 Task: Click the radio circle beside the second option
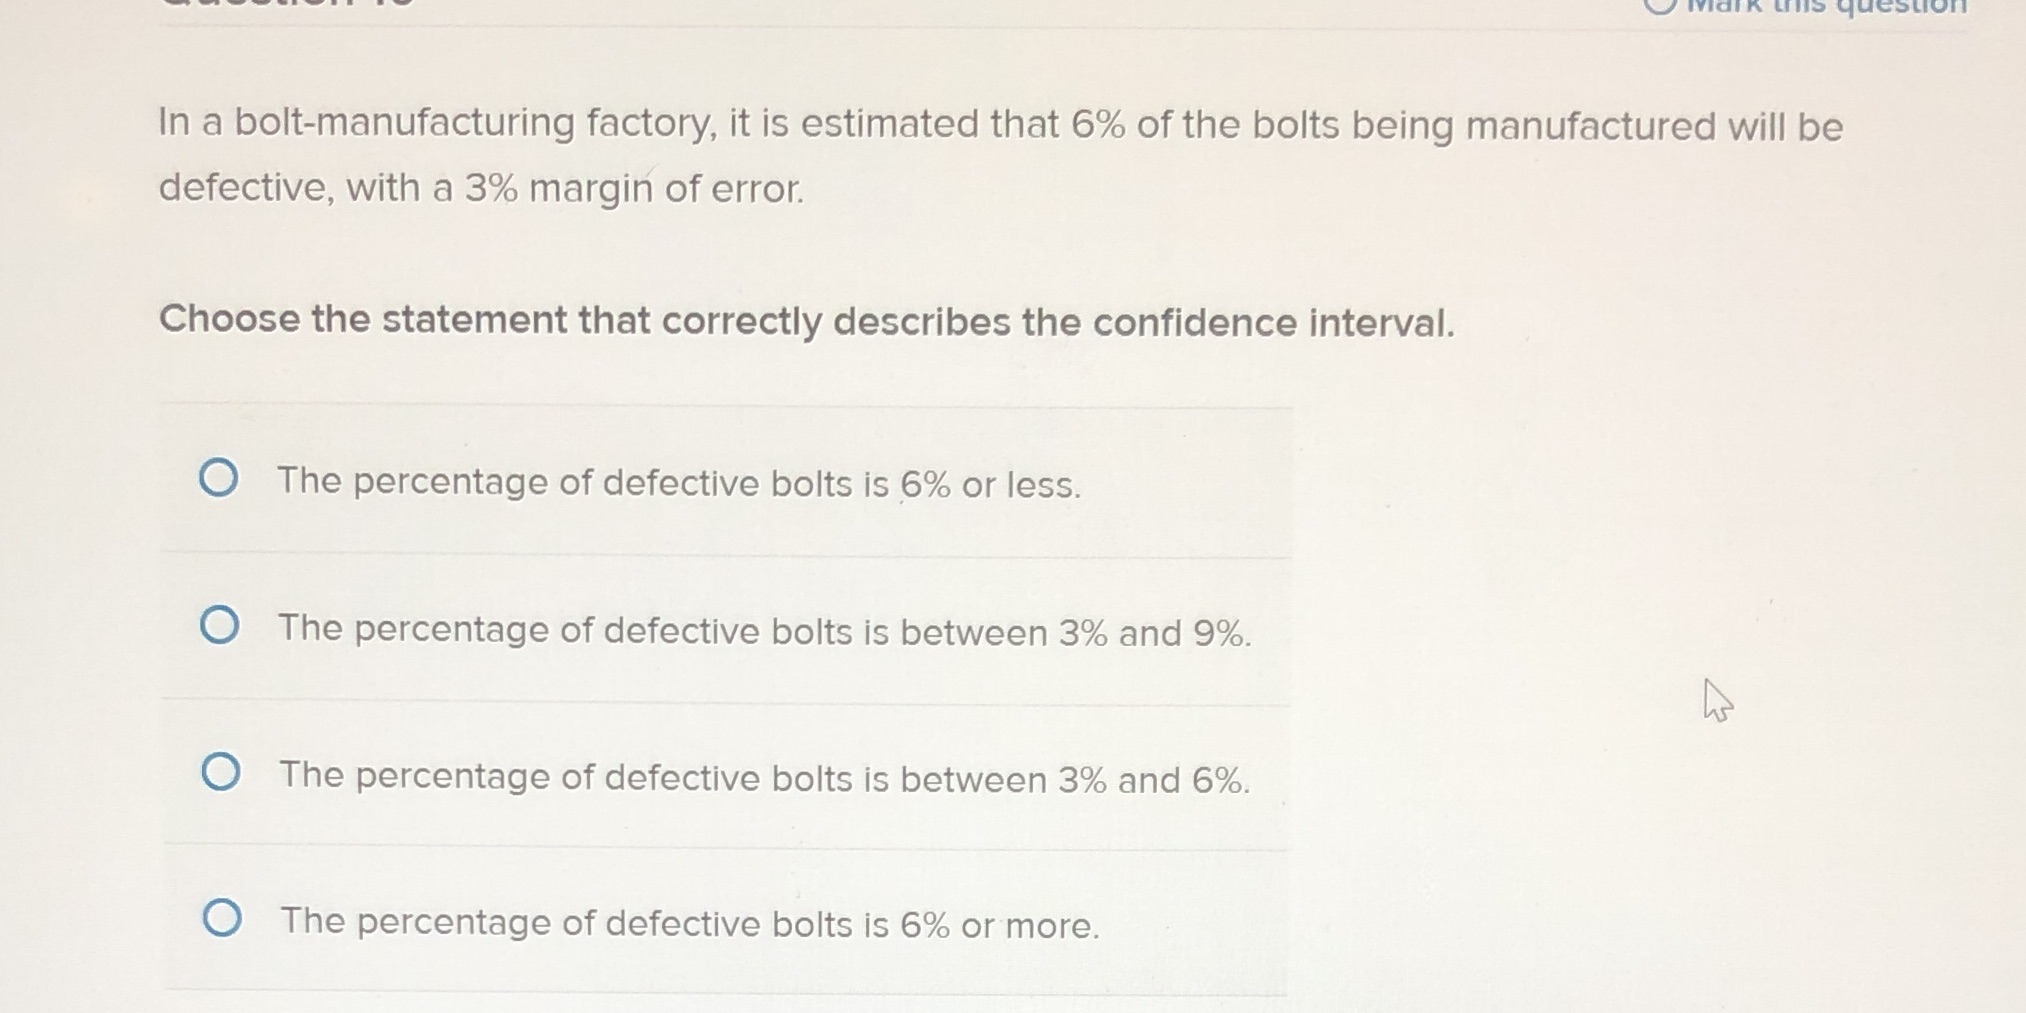[x=222, y=626]
